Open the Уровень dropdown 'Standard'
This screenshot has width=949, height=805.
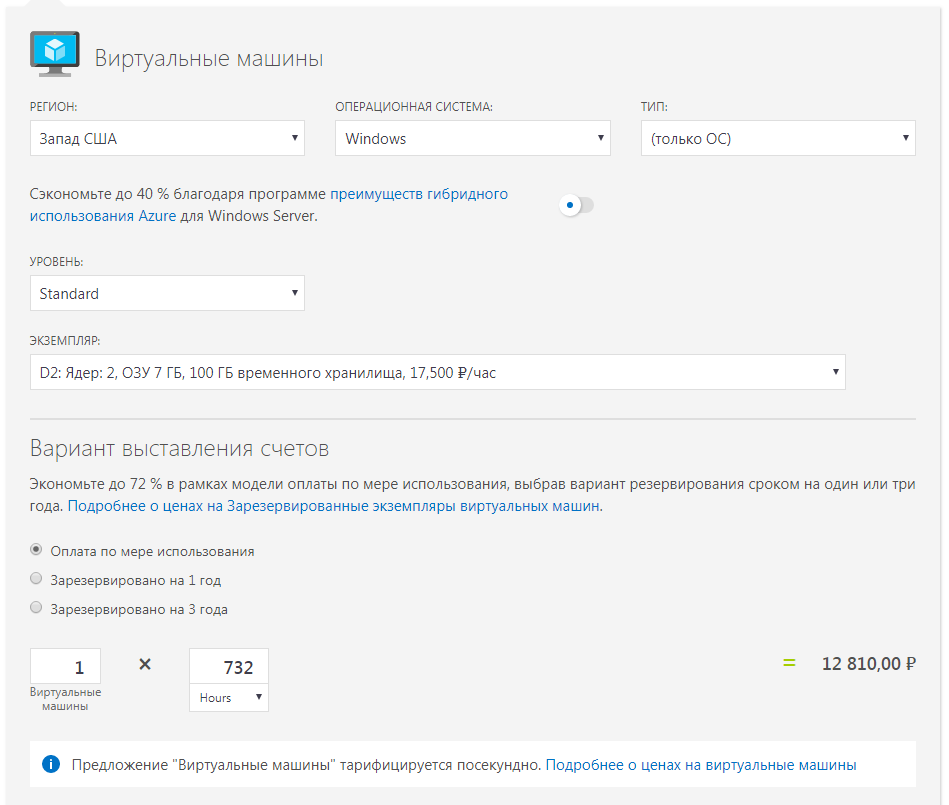pos(167,293)
